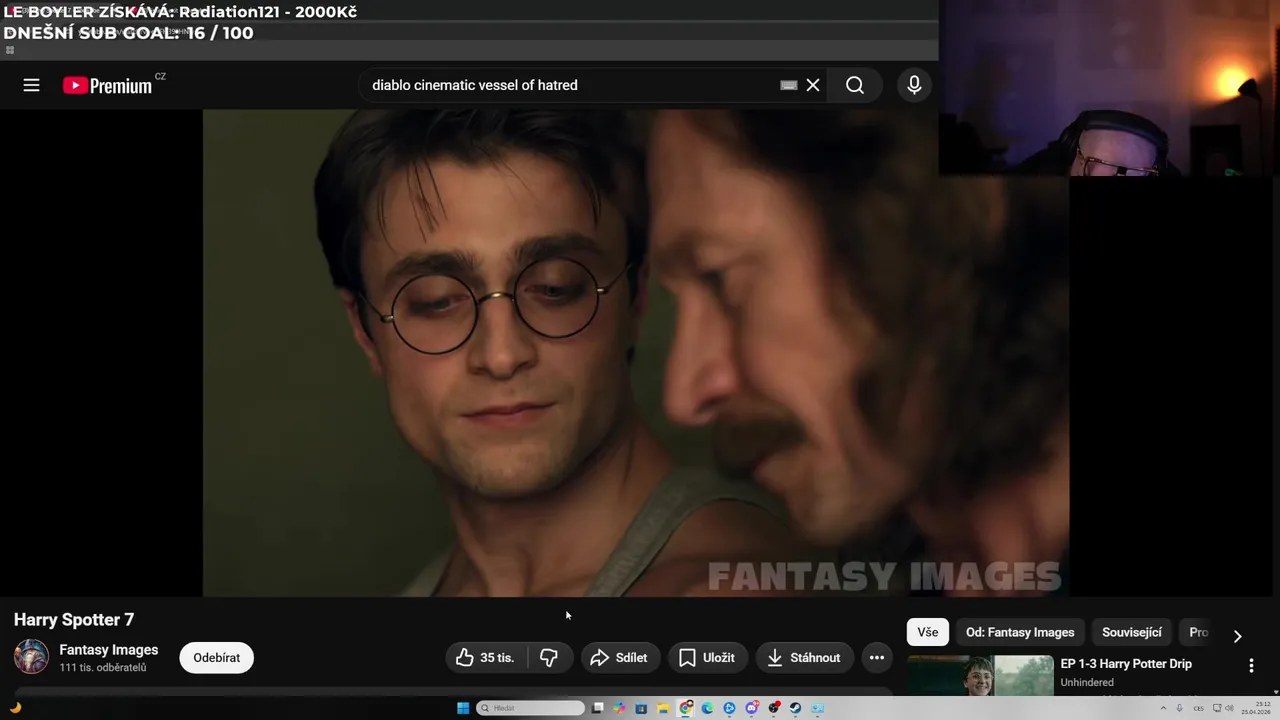This screenshot has height=720, width=1280.
Task: Switch the CES keyboard layout indicator
Action: [1198, 708]
